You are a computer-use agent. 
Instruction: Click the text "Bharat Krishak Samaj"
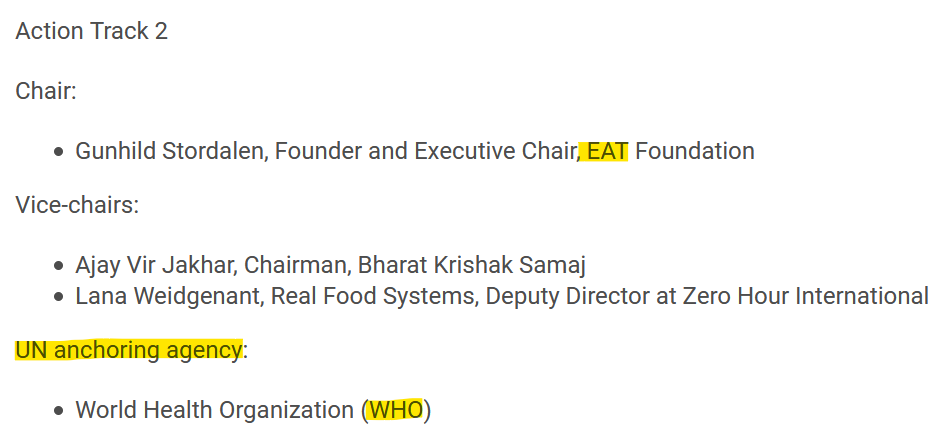tap(472, 266)
